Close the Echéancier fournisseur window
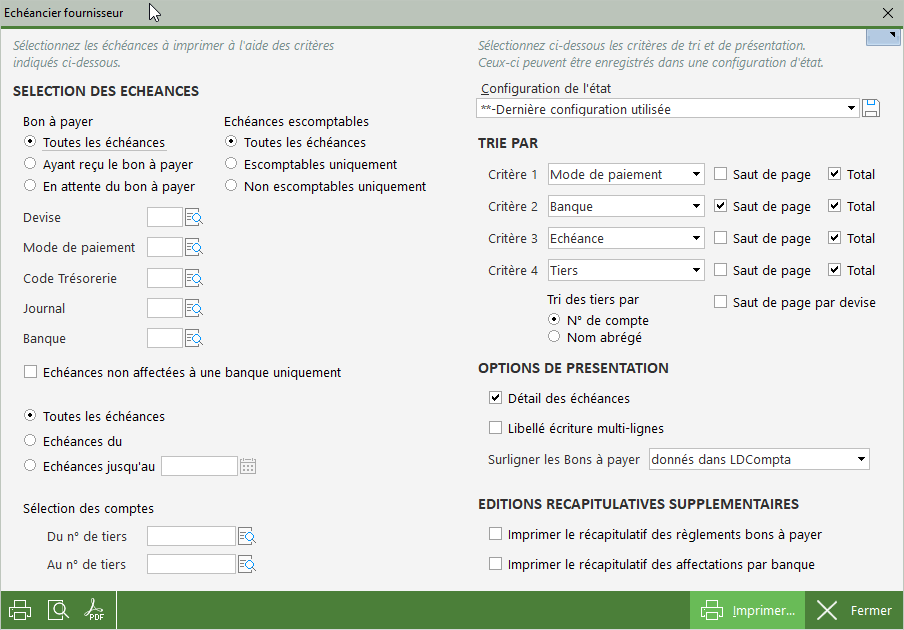 pyautogui.click(x=888, y=13)
